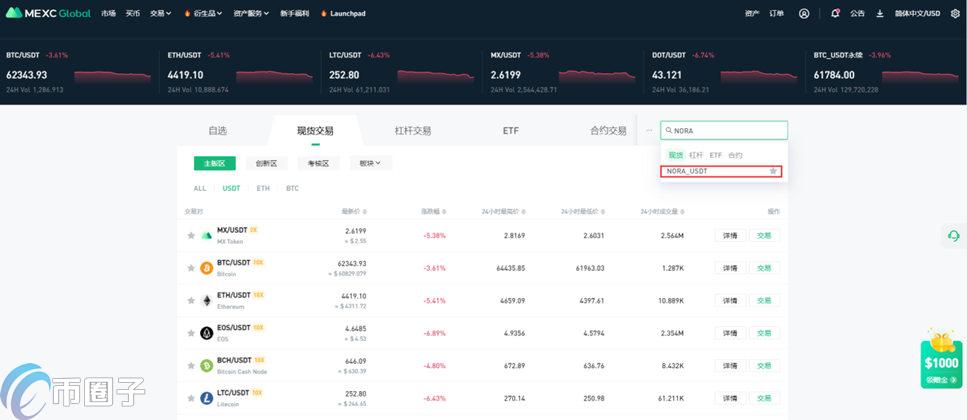
Task: Switch to the 合约交易 futures tab
Action: pos(608,131)
